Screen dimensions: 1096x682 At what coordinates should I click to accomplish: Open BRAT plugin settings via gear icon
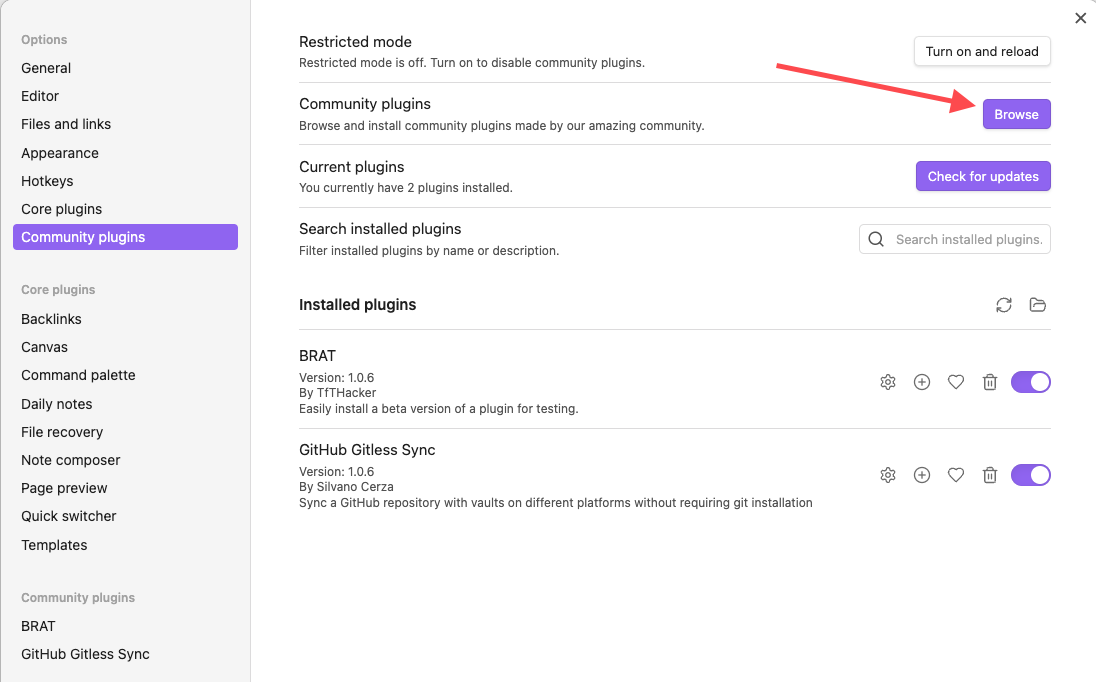888,382
